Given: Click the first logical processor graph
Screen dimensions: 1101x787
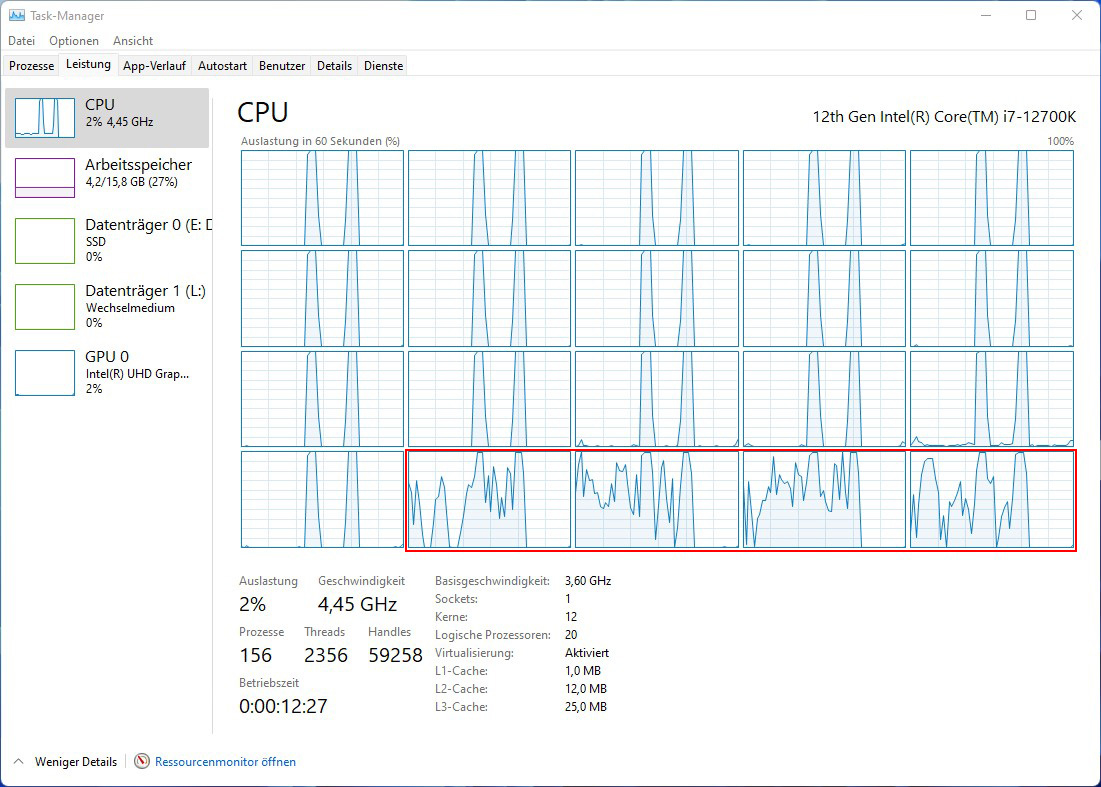Looking at the screenshot, I should 322,198.
